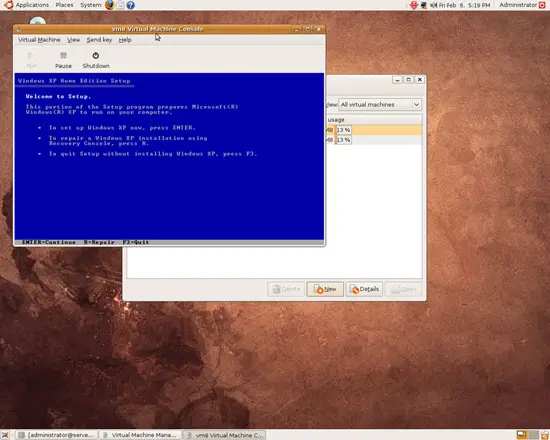Viewport: 550px width, 440px height.
Task: Open the network monitor tray icon
Action: 424,5
